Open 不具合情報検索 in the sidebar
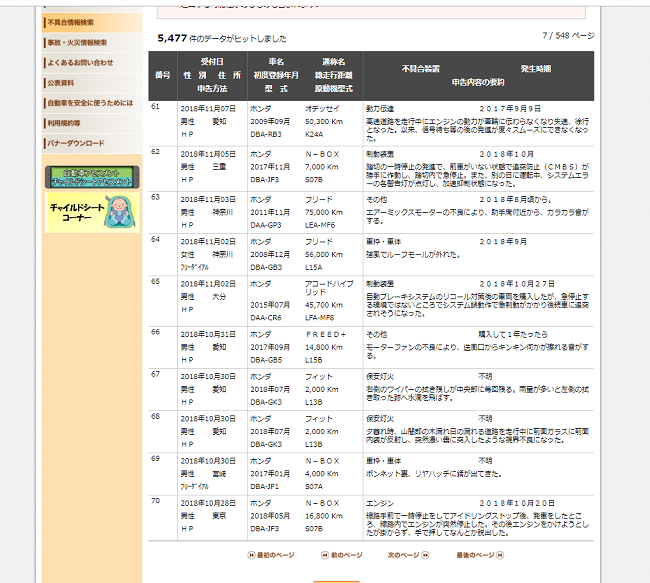The width and height of the screenshot is (650, 583). 92,22
